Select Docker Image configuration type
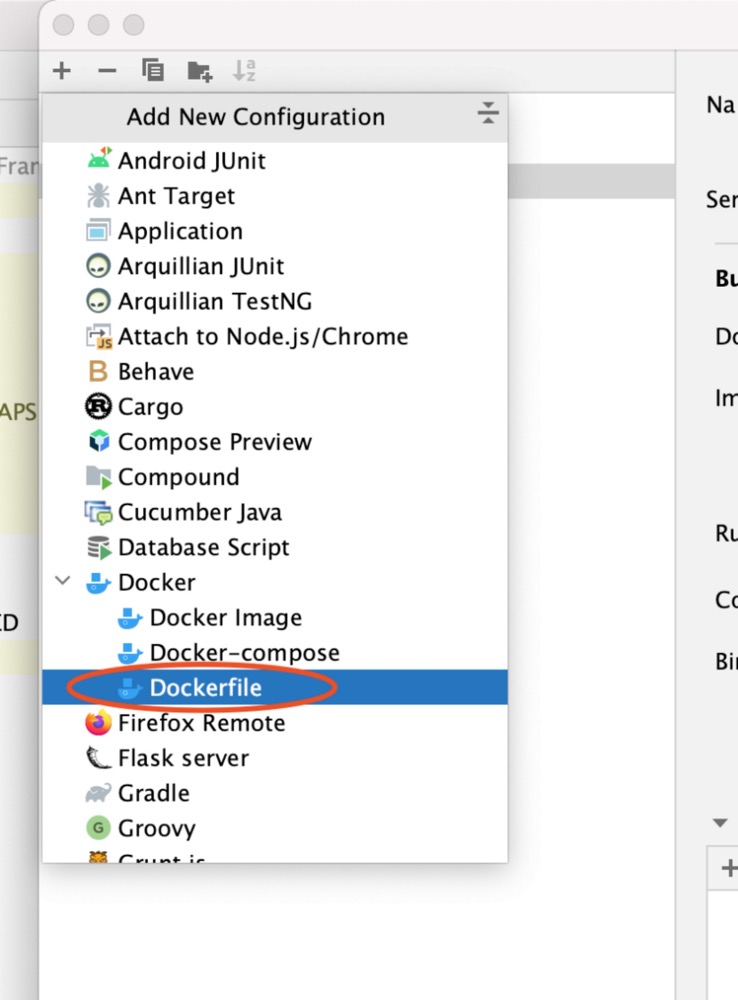738x1000 pixels. (225, 618)
